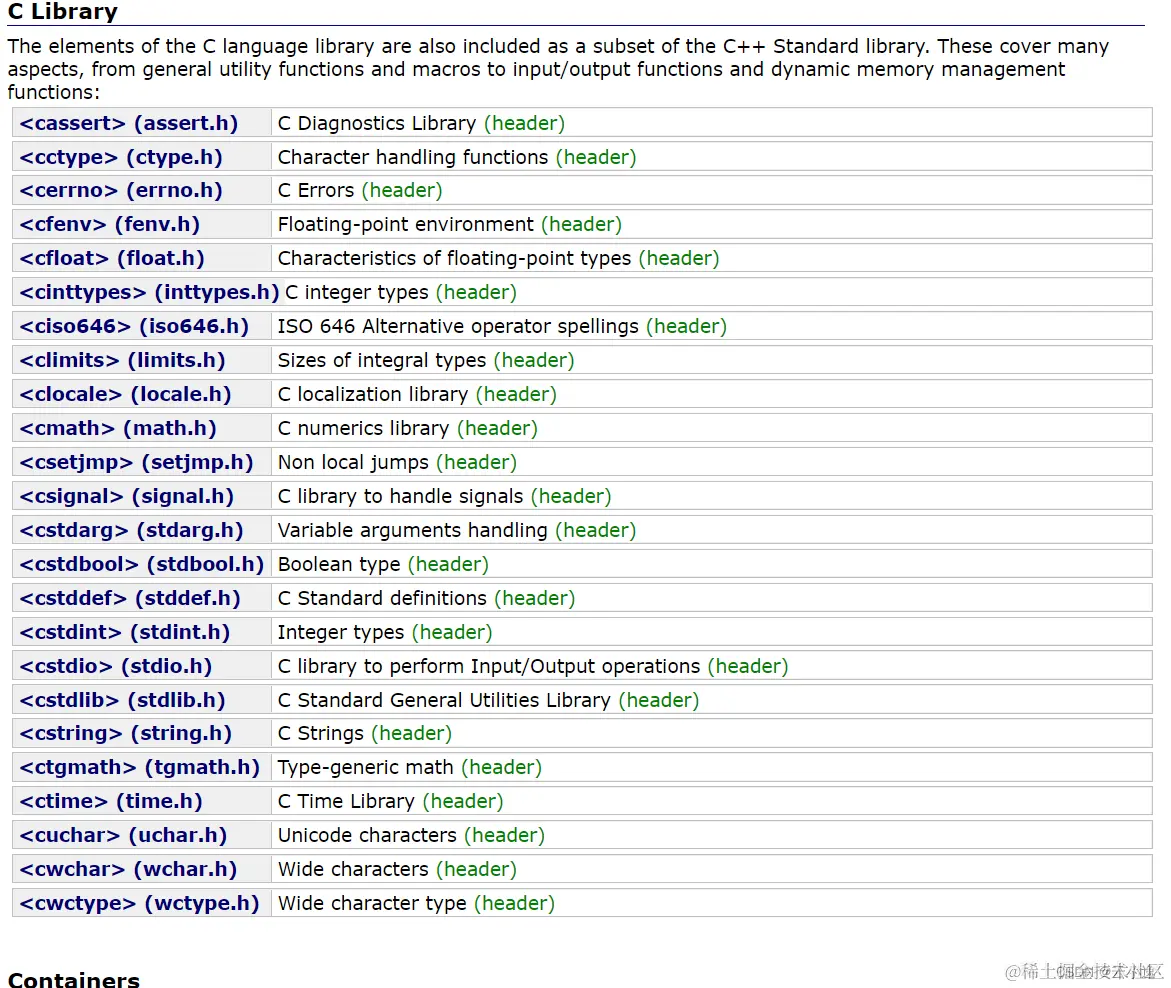This screenshot has height=988, width=1171.
Task: Click 'C Diagnostics Library' description text
Action: (x=376, y=123)
